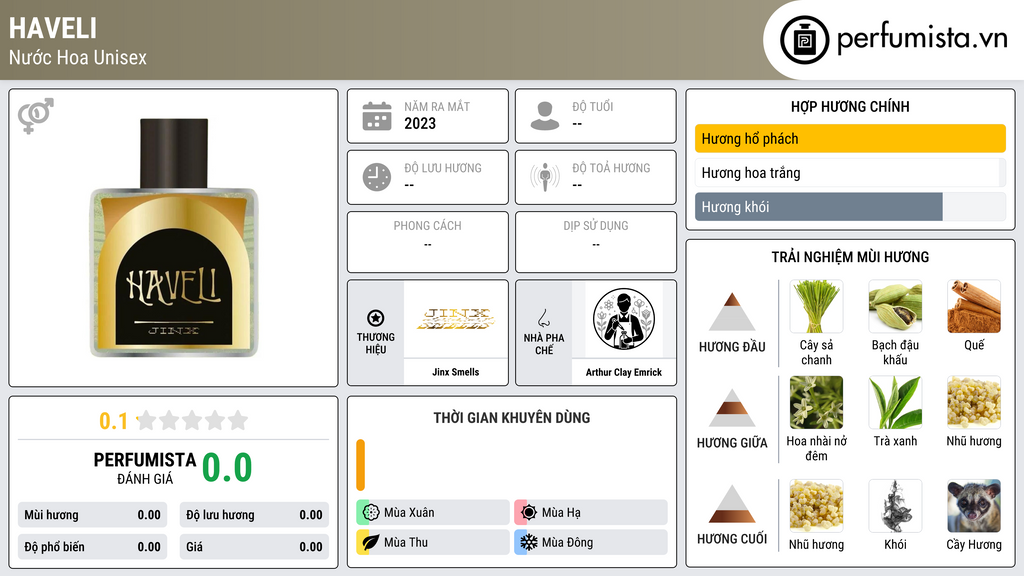
Task: Click the Haveli perfume bottle image
Action: click(174, 238)
